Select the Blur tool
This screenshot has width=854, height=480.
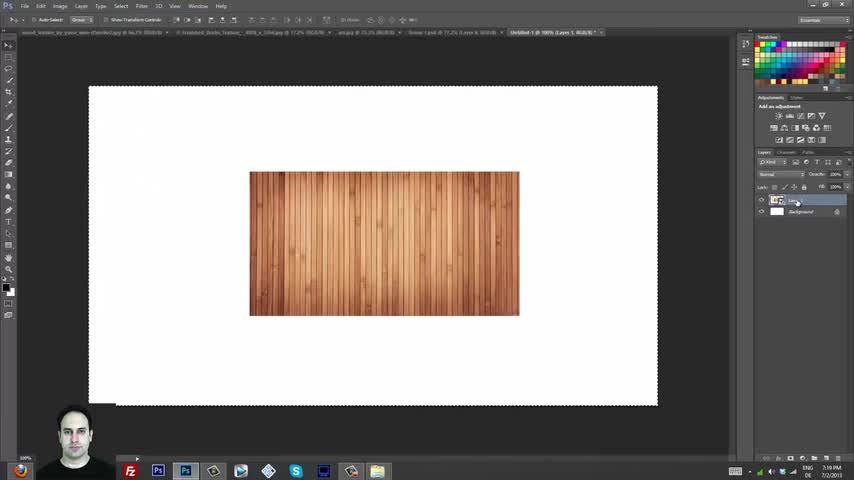point(8,186)
